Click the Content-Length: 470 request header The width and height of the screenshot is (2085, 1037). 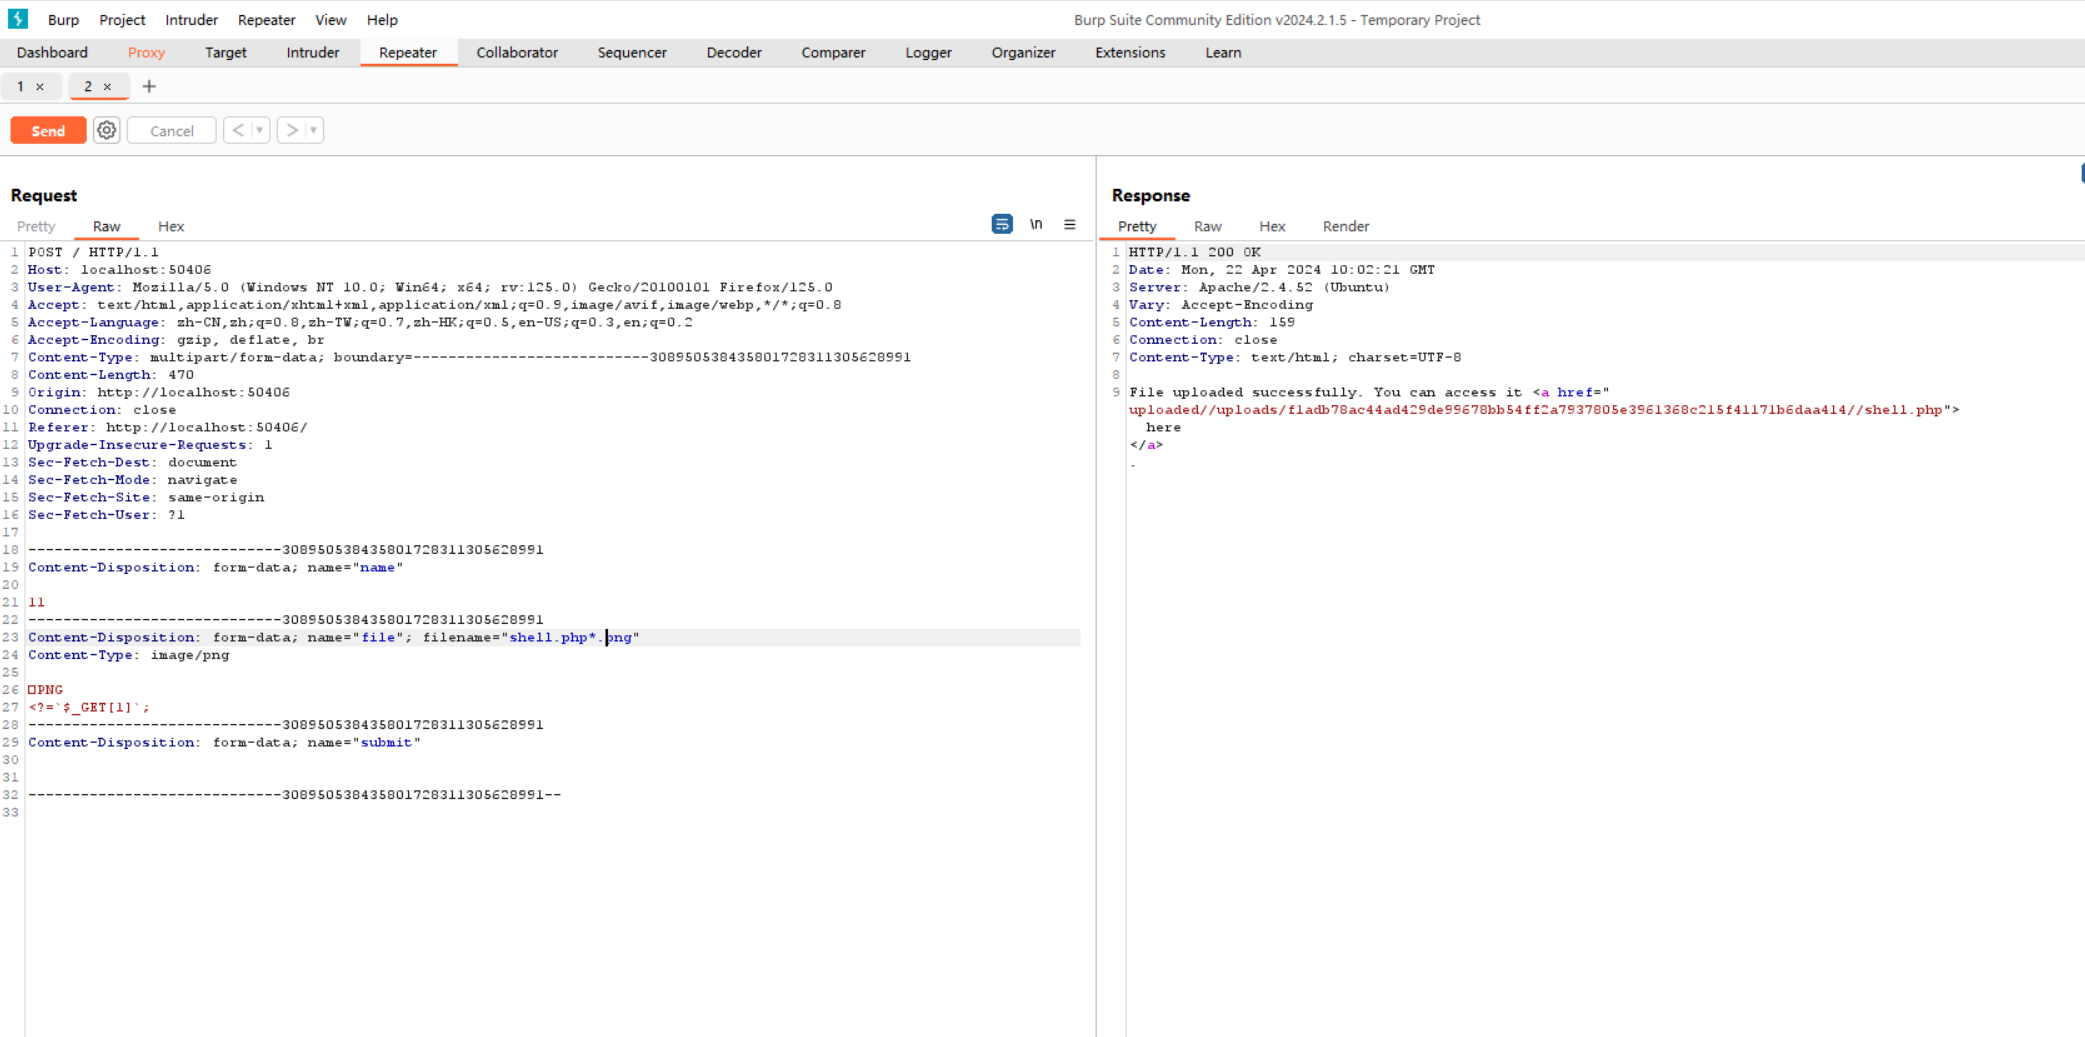click(111, 375)
